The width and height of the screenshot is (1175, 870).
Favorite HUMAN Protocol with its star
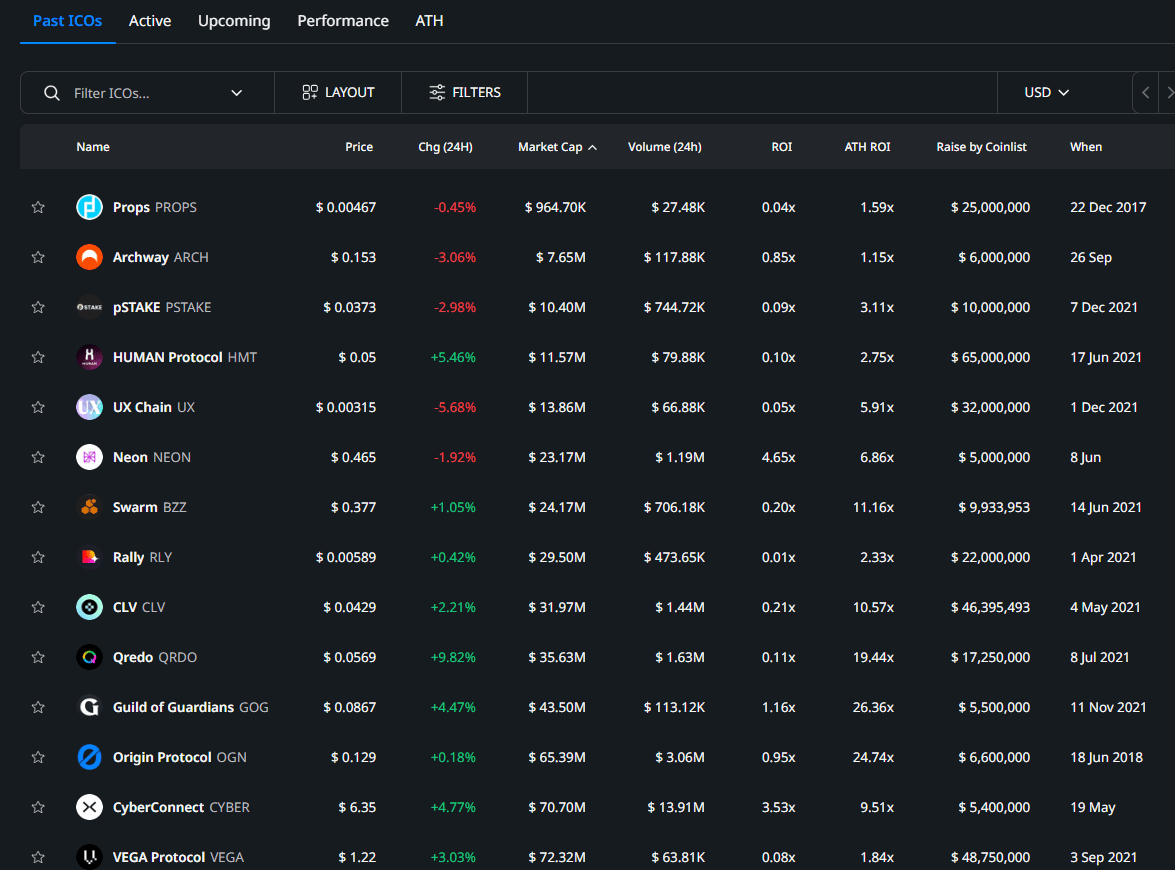pos(38,357)
